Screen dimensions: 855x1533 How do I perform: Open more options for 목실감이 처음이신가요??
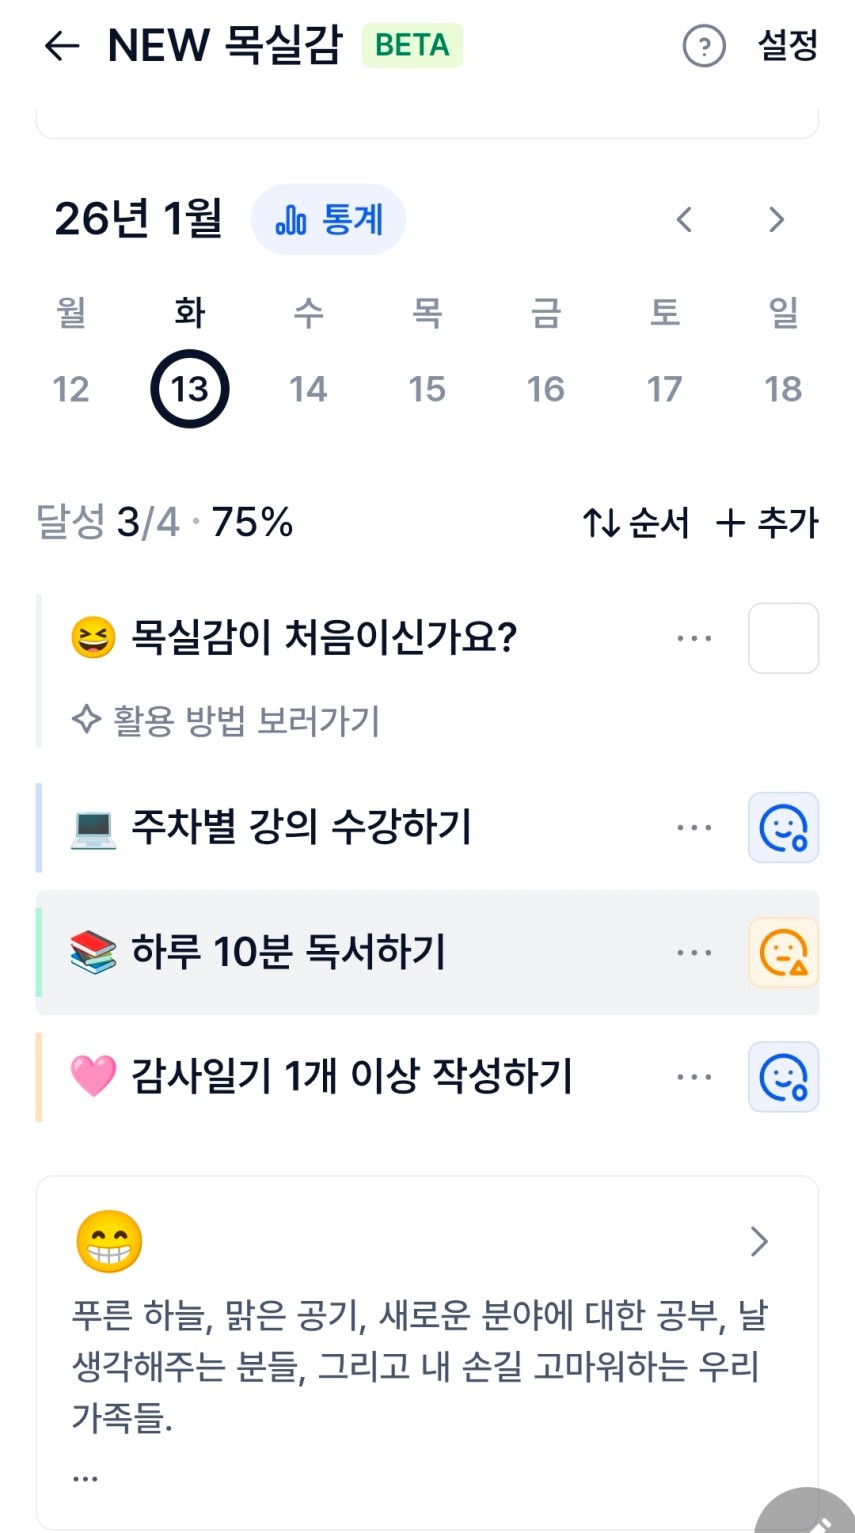point(694,638)
